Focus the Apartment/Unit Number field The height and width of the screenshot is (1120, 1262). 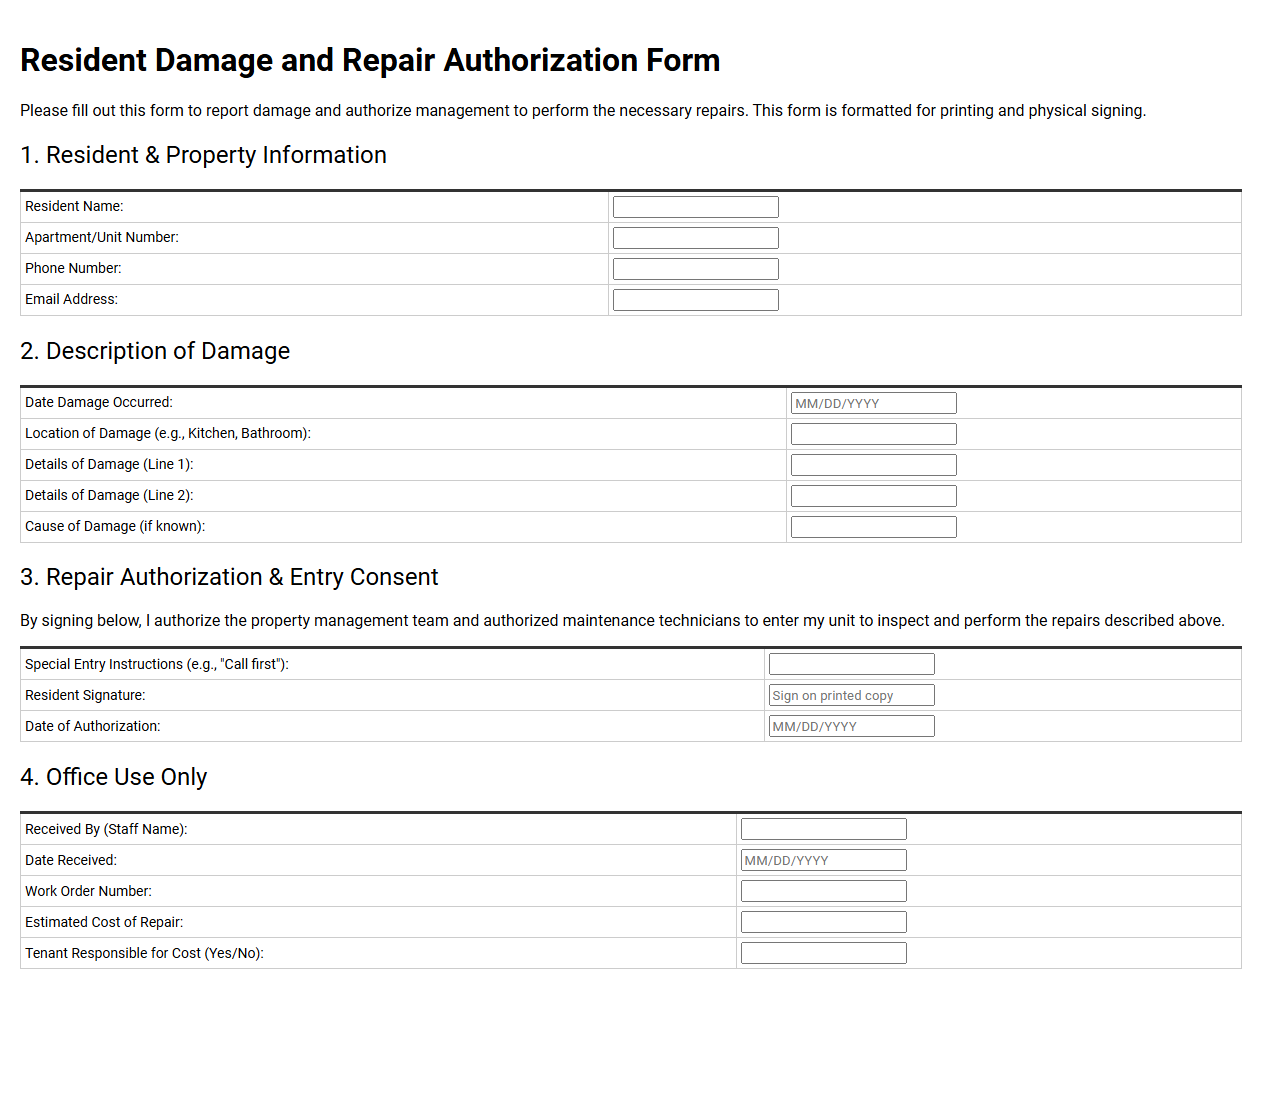coord(695,238)
